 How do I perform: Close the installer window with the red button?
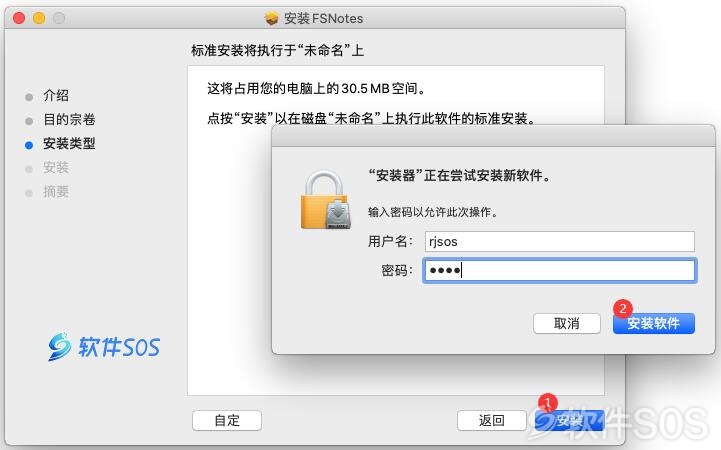[19, 18]
